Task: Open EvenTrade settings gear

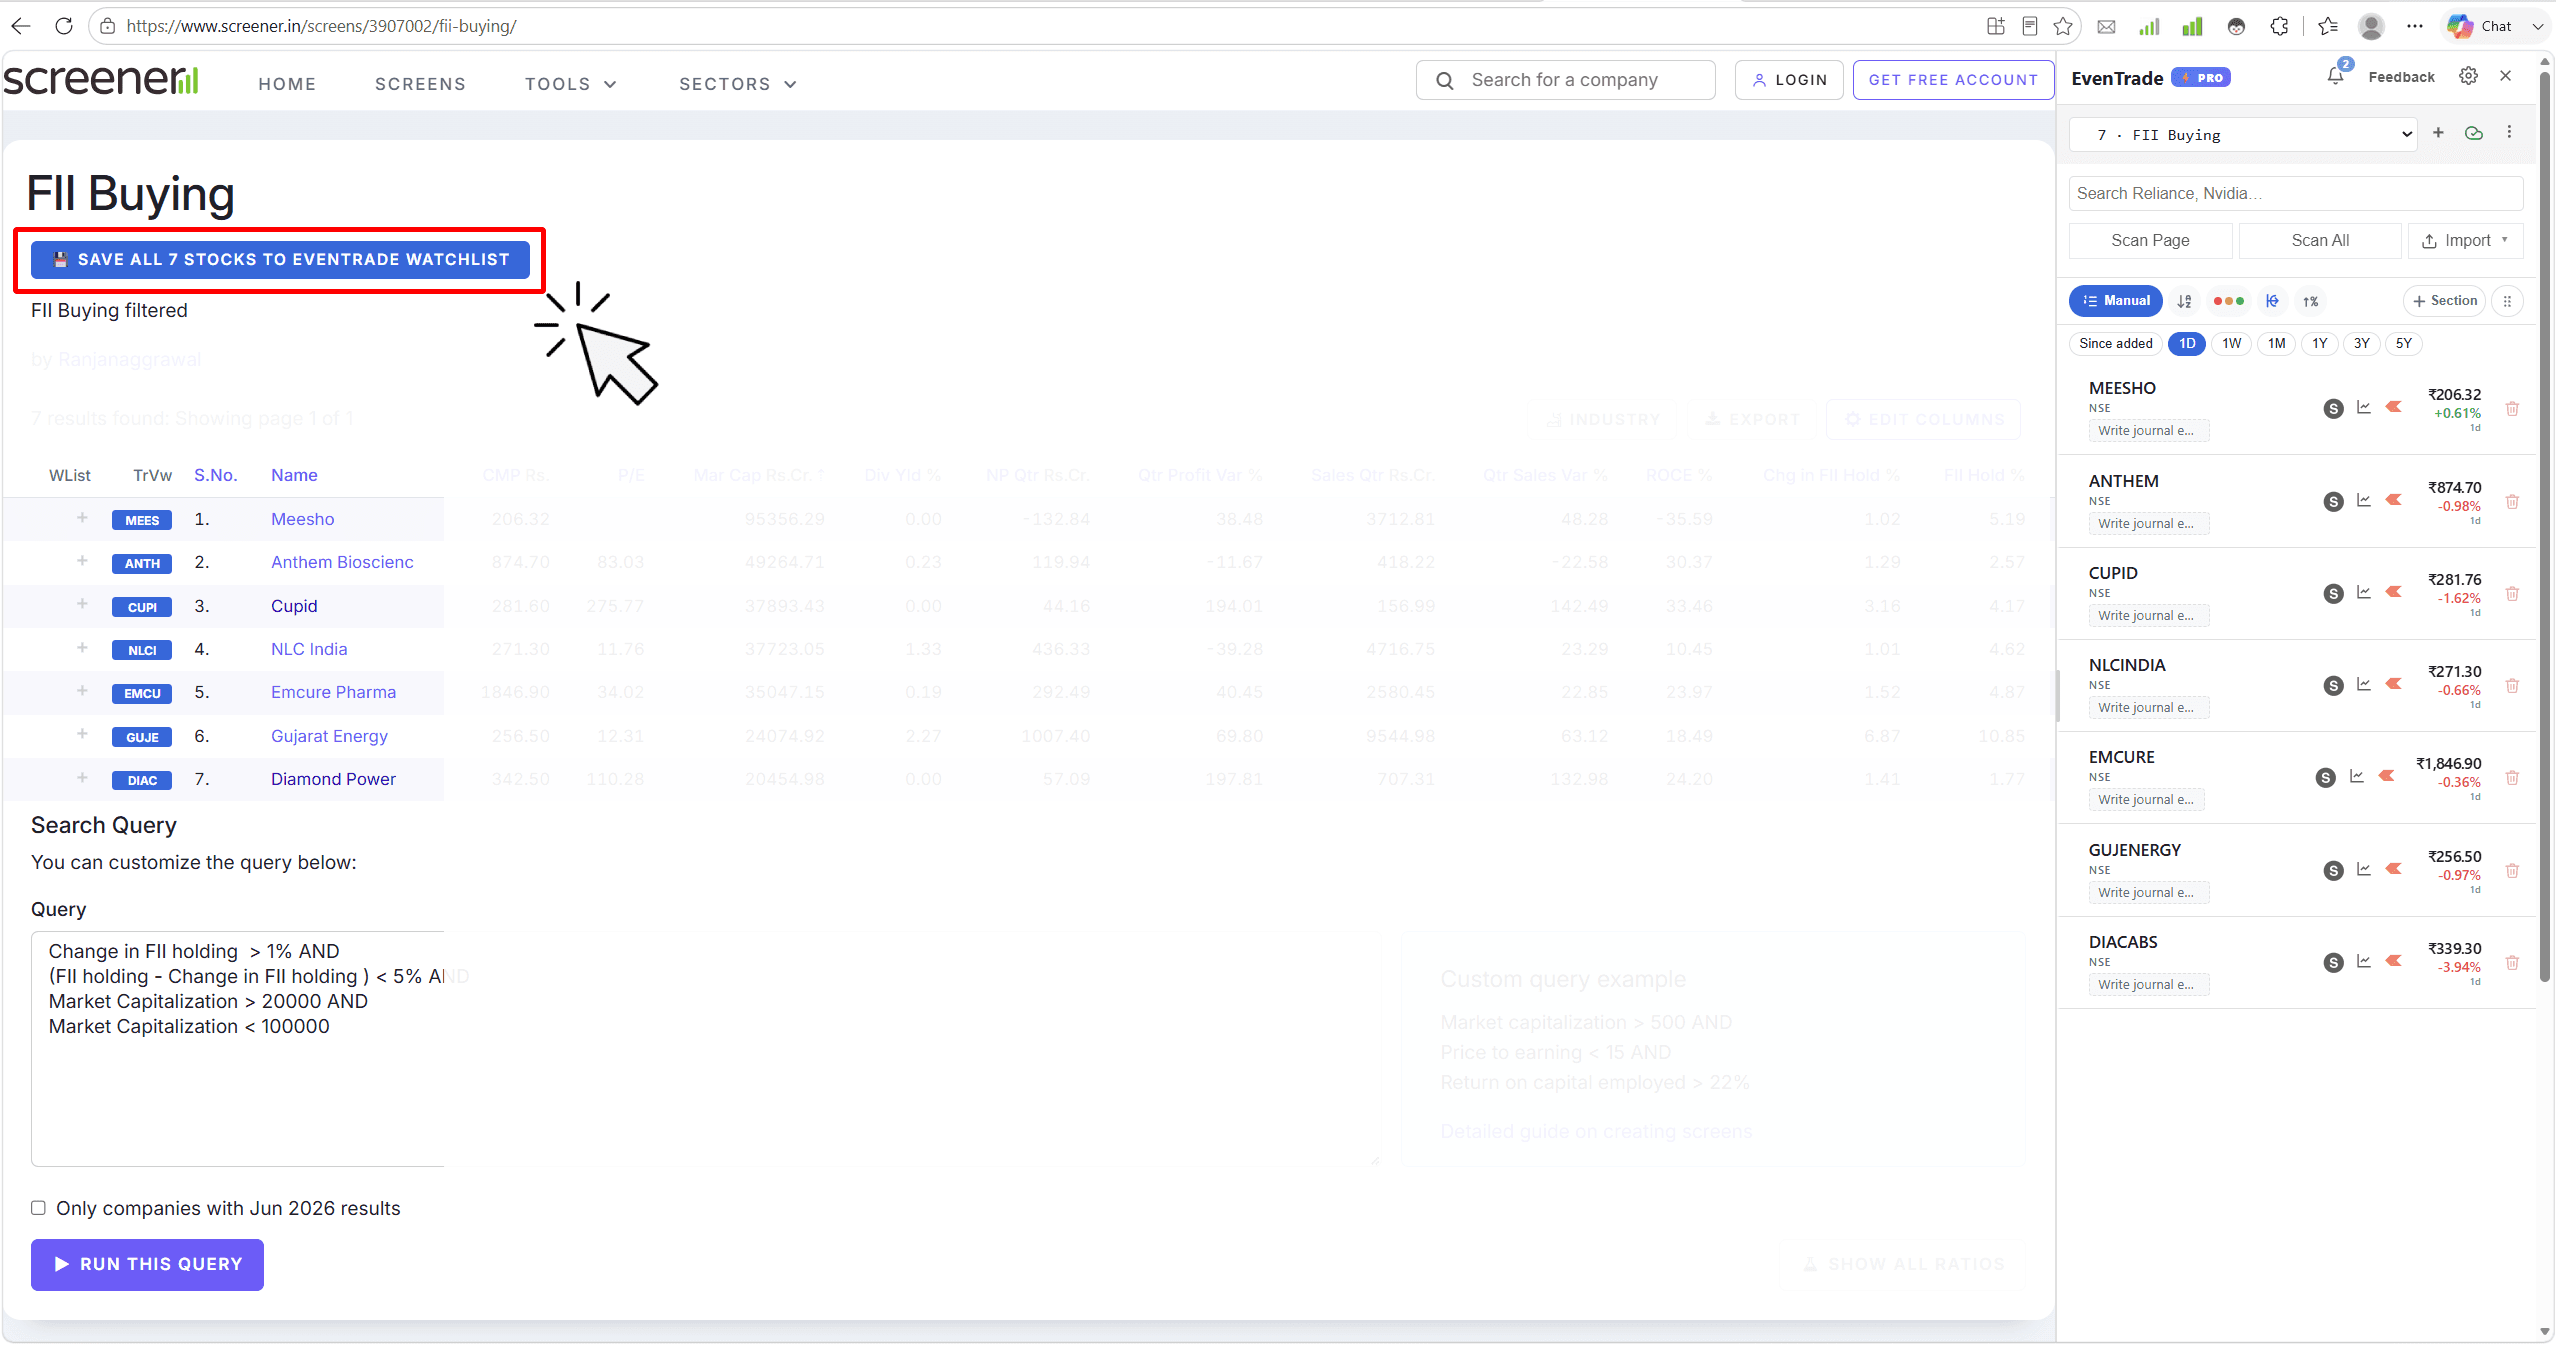Action: pyautogui.click(x=2468, y=76)
